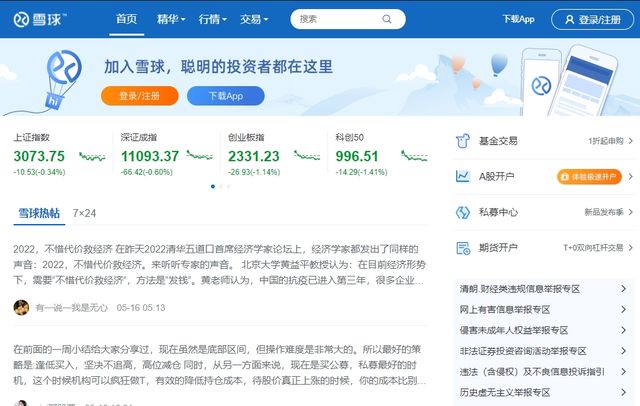Screen dimensions: 640x406
Task: Click chevron of 网上有害信息举报专区
Action: tap(623, 309)
